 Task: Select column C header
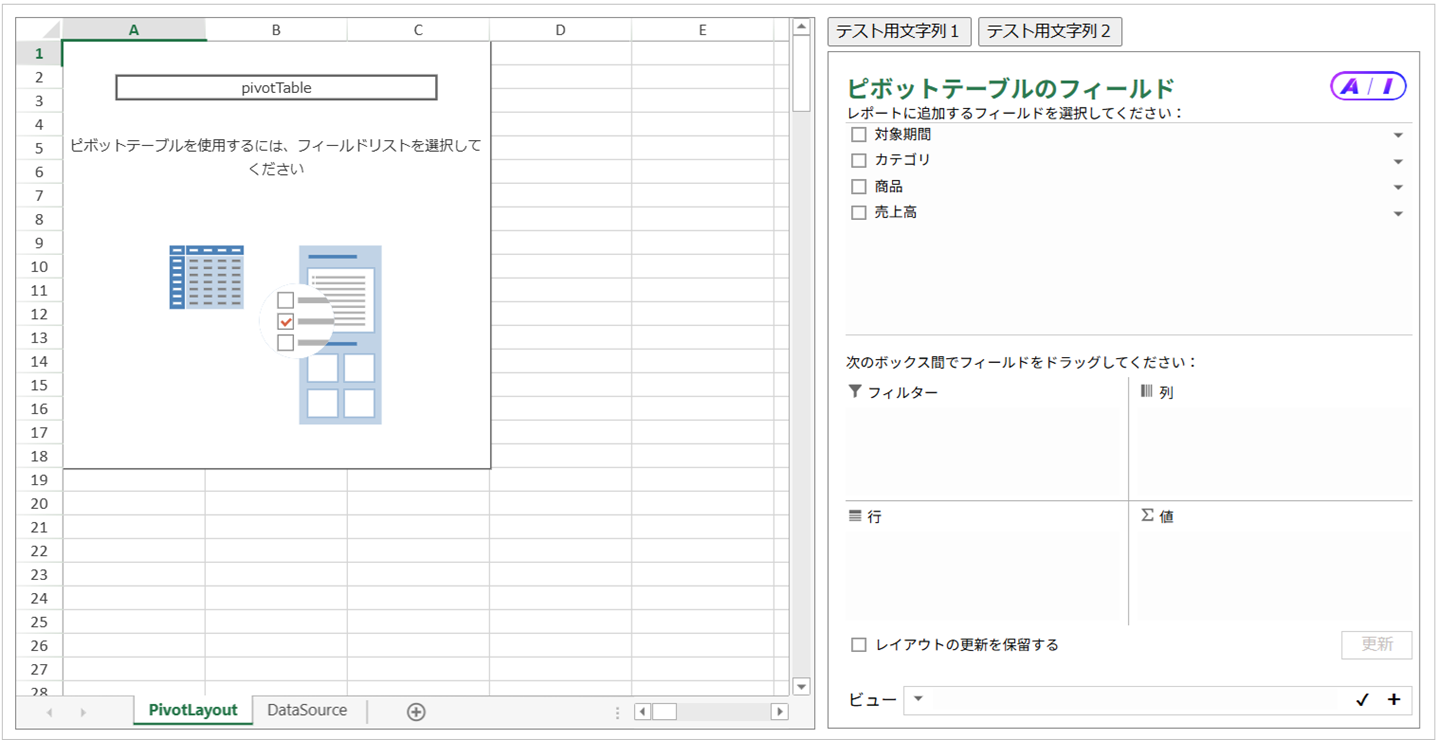pos(418,30)
